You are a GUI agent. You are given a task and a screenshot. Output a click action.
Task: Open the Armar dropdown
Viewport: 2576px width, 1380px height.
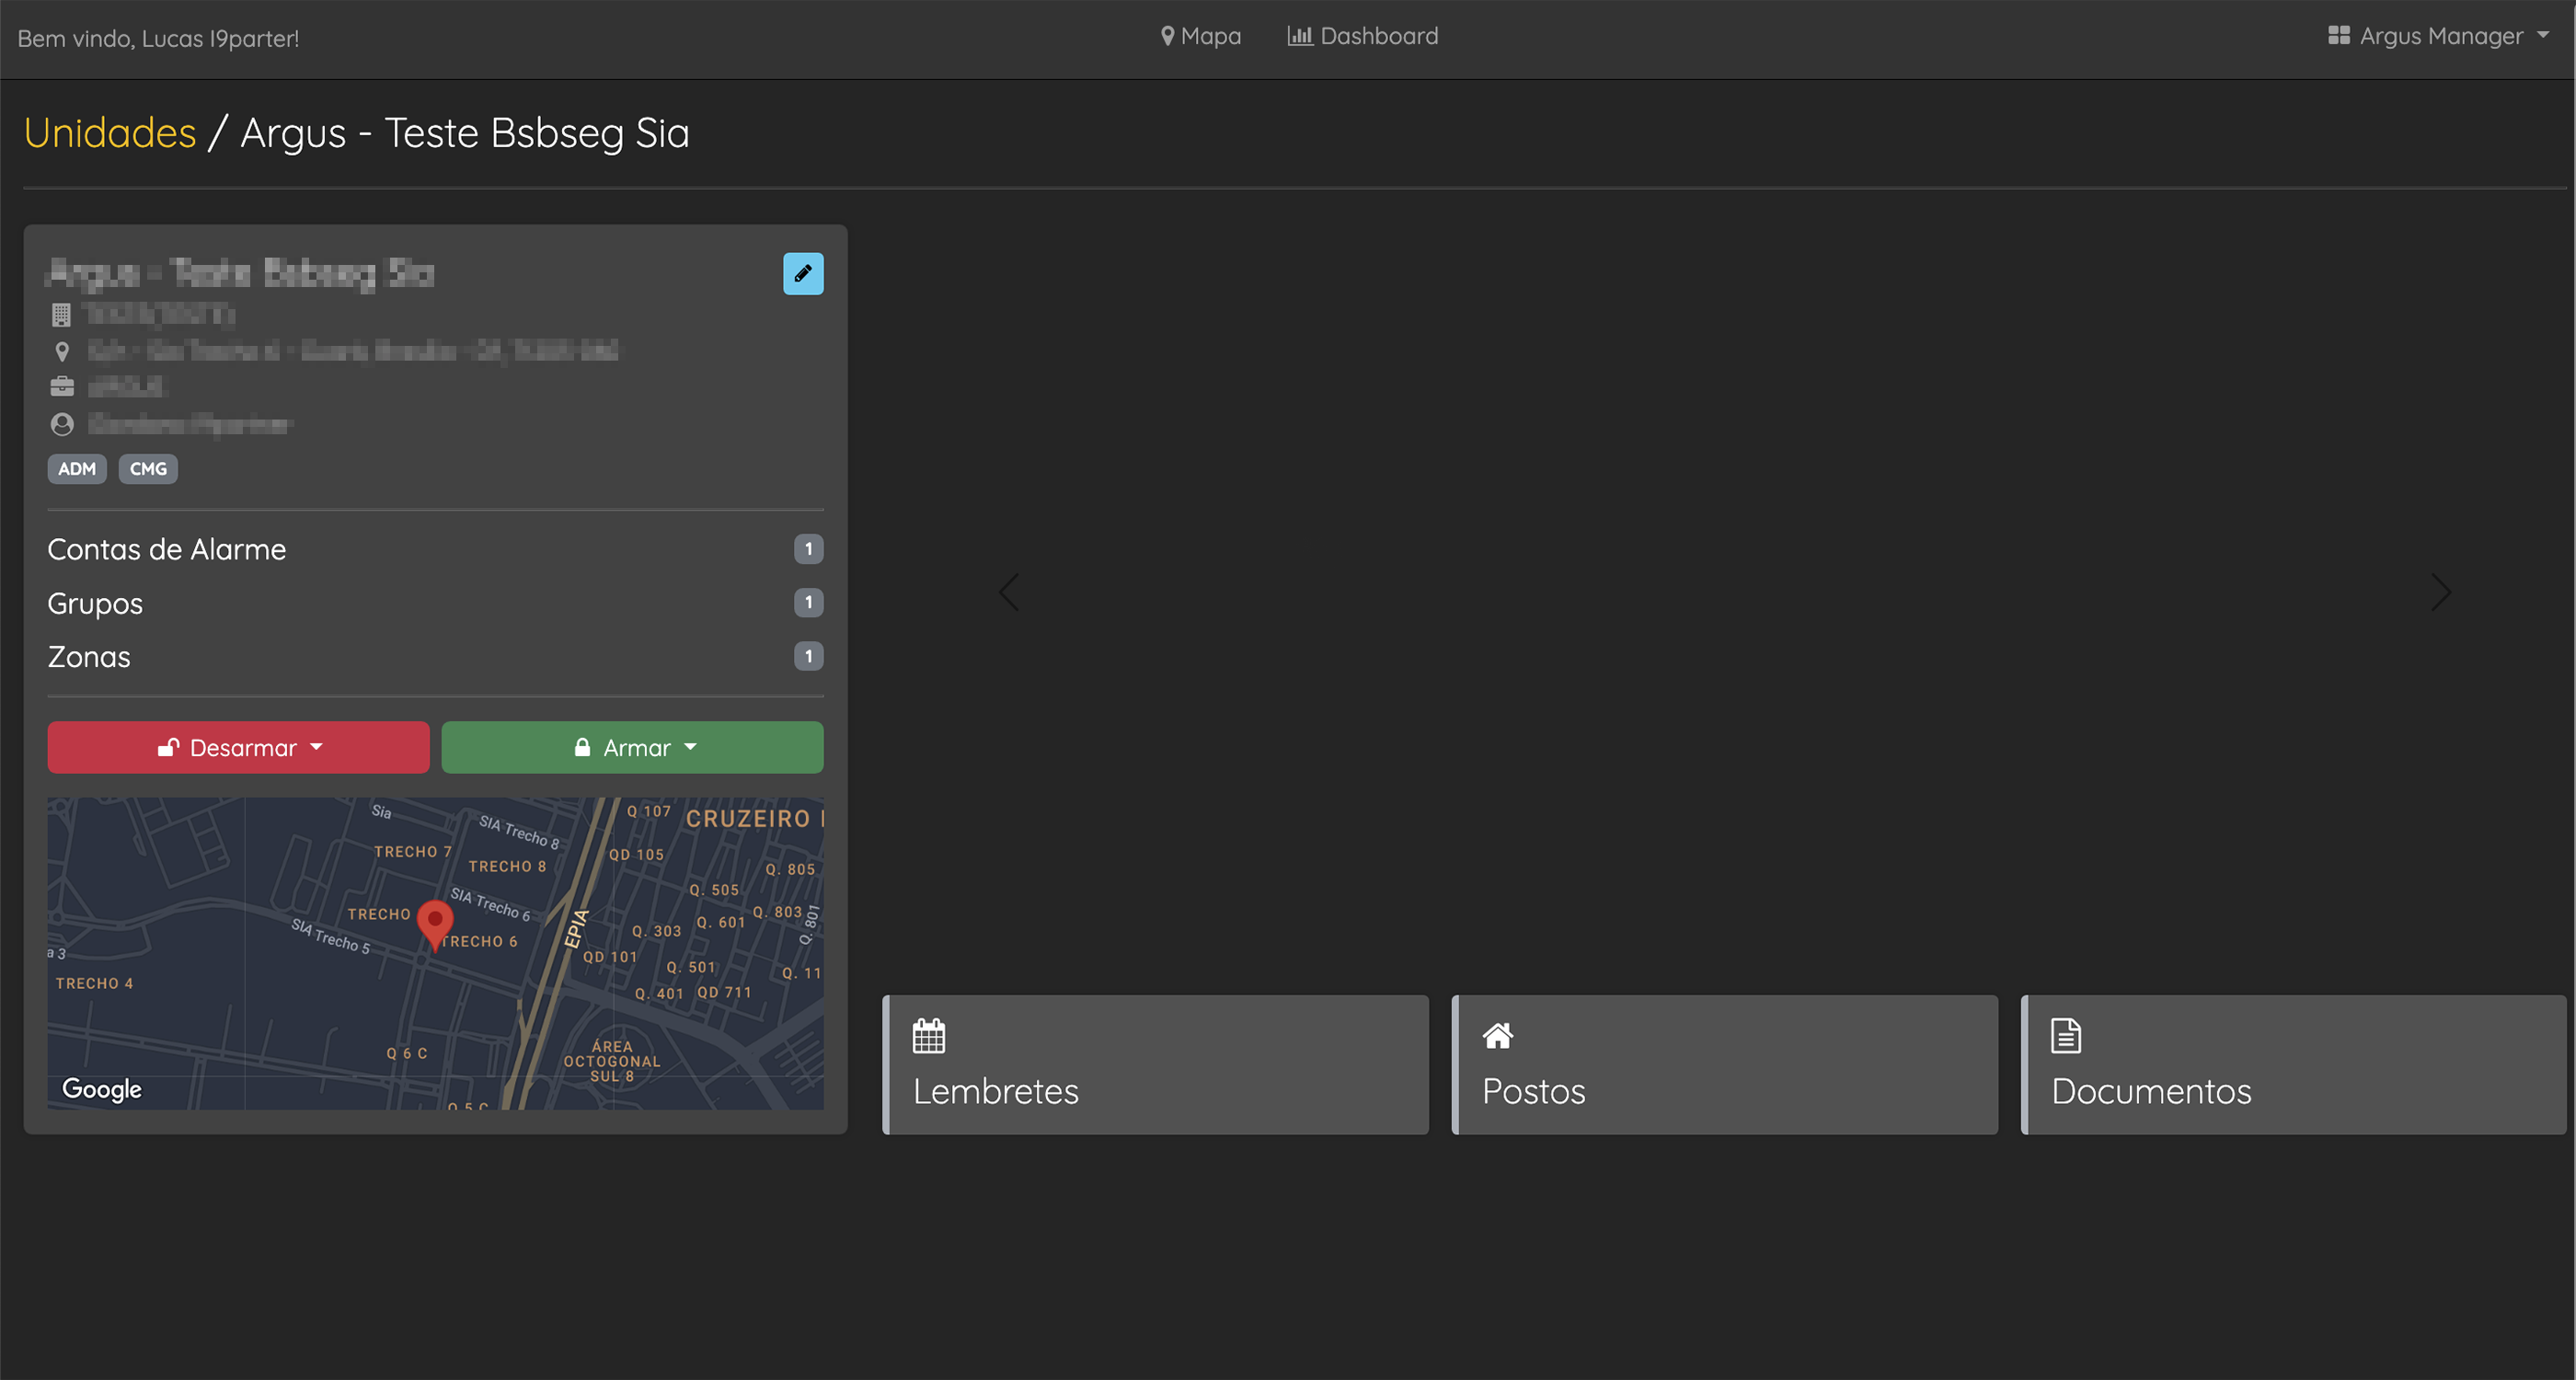(633, 747)
